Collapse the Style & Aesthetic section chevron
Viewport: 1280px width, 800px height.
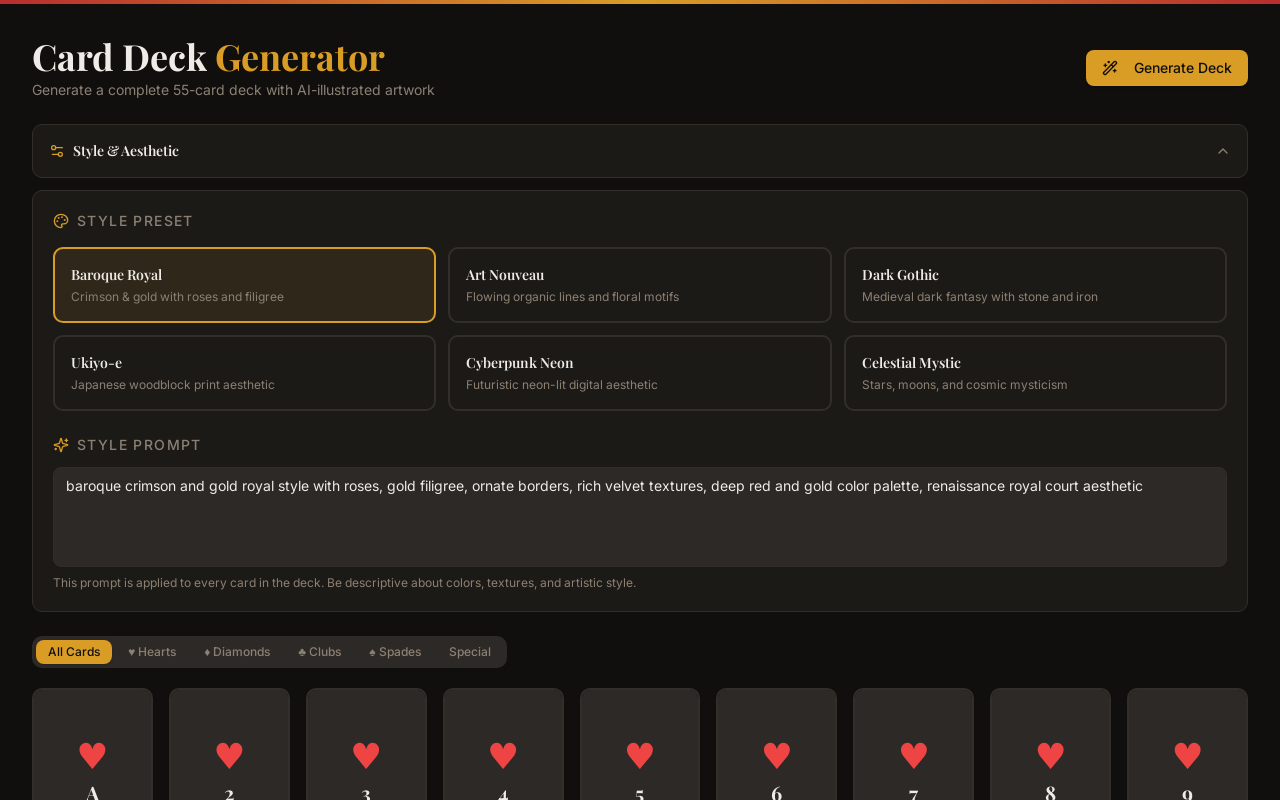pyautogui.click(x=1223, y=151)
